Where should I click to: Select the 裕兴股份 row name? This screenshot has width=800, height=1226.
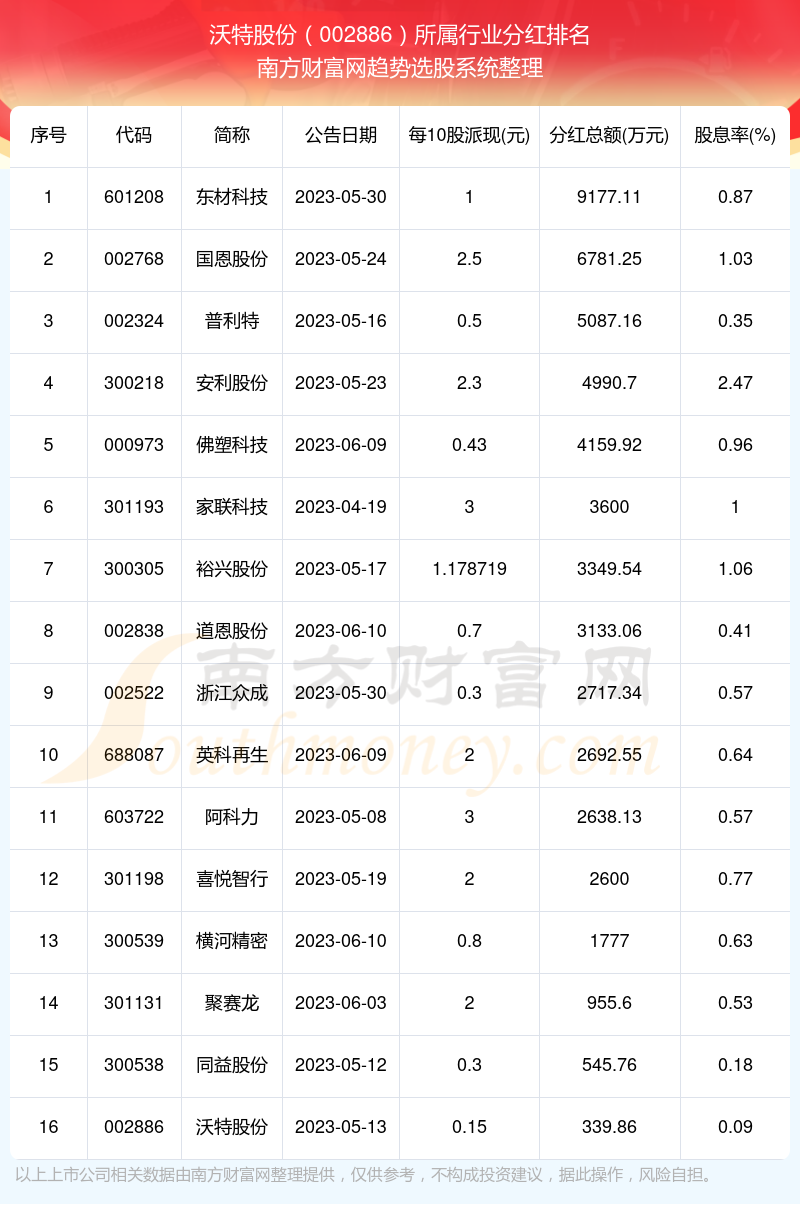click(232, 569)
